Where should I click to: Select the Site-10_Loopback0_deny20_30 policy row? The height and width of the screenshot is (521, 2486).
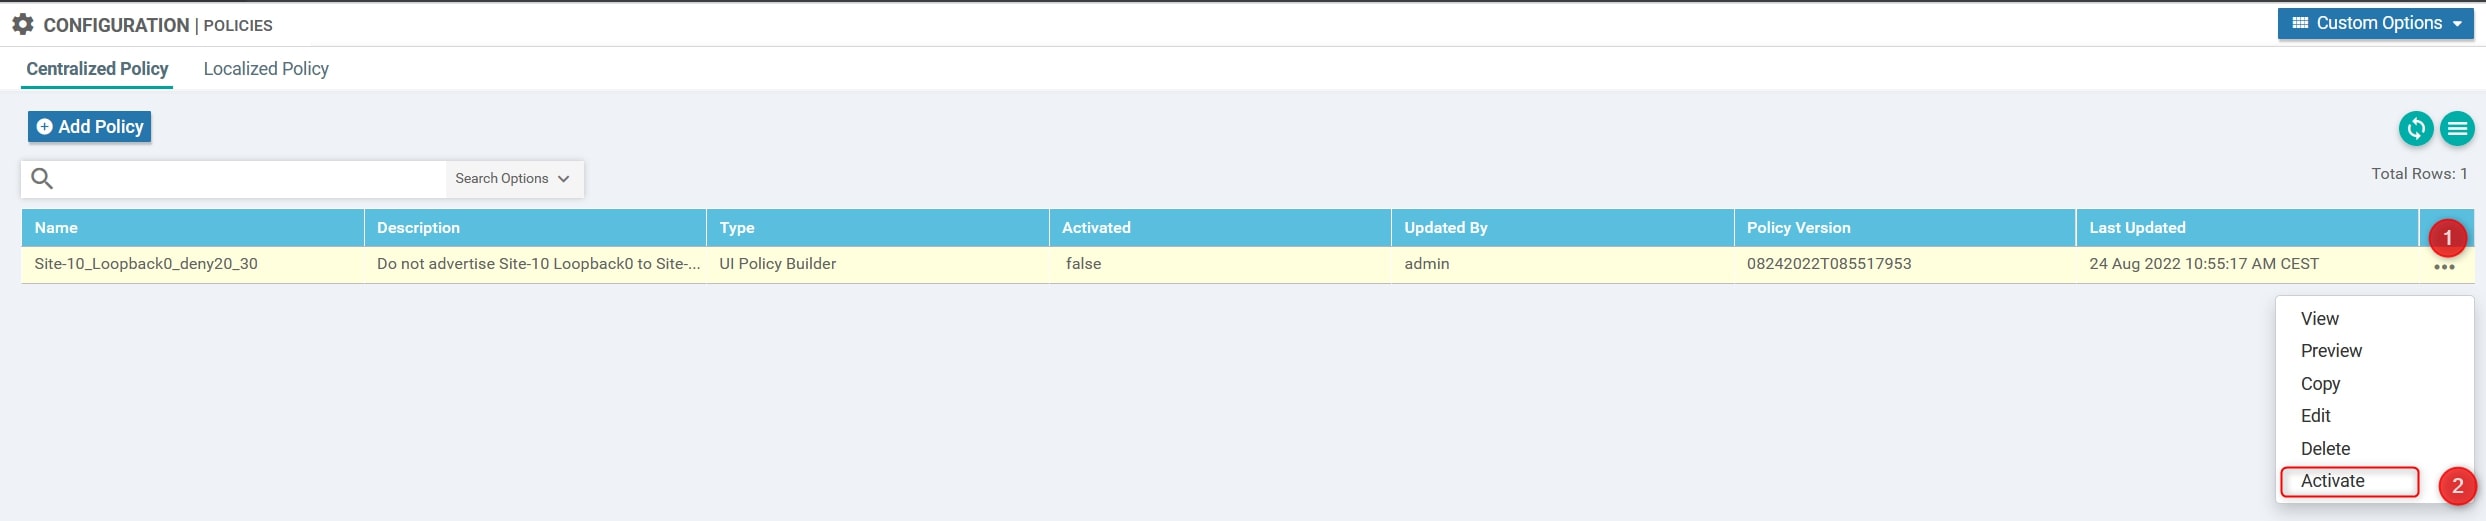[146, 264]
